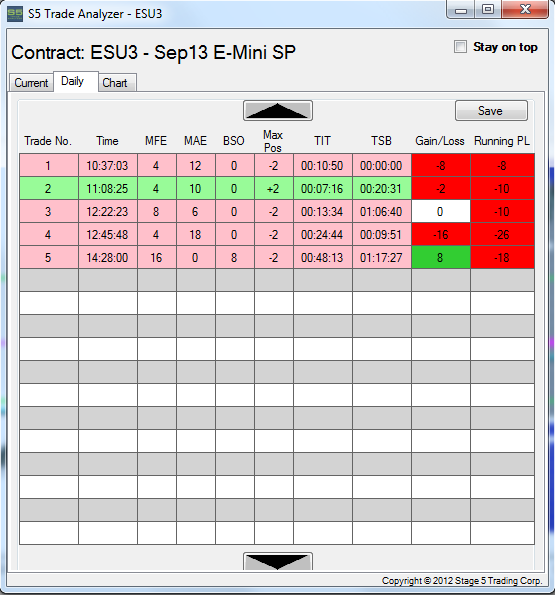This screenshot has width=555, height=597.
Task: Click the Trade No. cell for trade 3
Action: coord(49,211)
